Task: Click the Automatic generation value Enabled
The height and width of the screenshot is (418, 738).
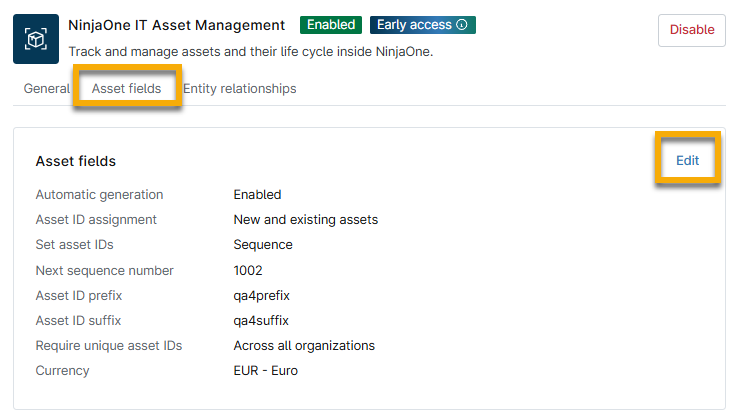Action: pyautogui.click(x=257, y=195)
